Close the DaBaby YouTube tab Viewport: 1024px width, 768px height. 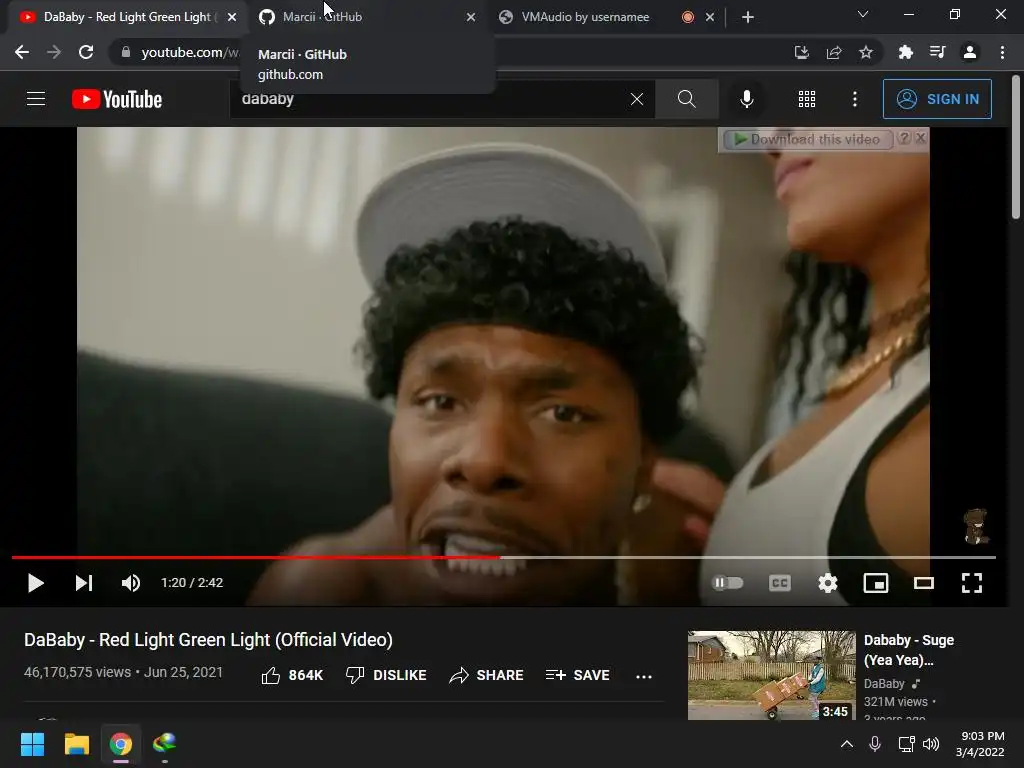pyautogui.click(x=232, y=17)
